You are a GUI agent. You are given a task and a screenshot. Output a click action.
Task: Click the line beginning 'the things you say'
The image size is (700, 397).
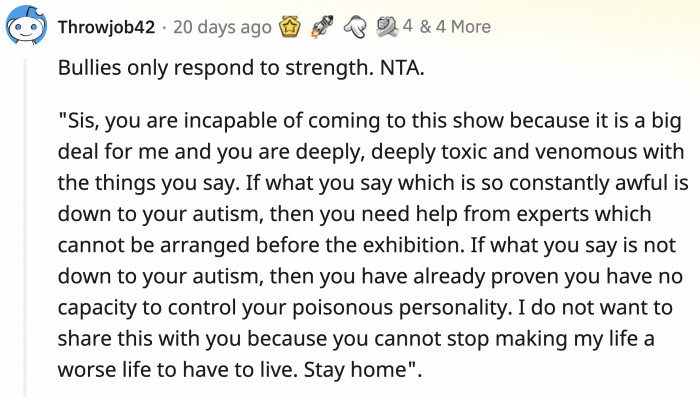coord(373,183)
